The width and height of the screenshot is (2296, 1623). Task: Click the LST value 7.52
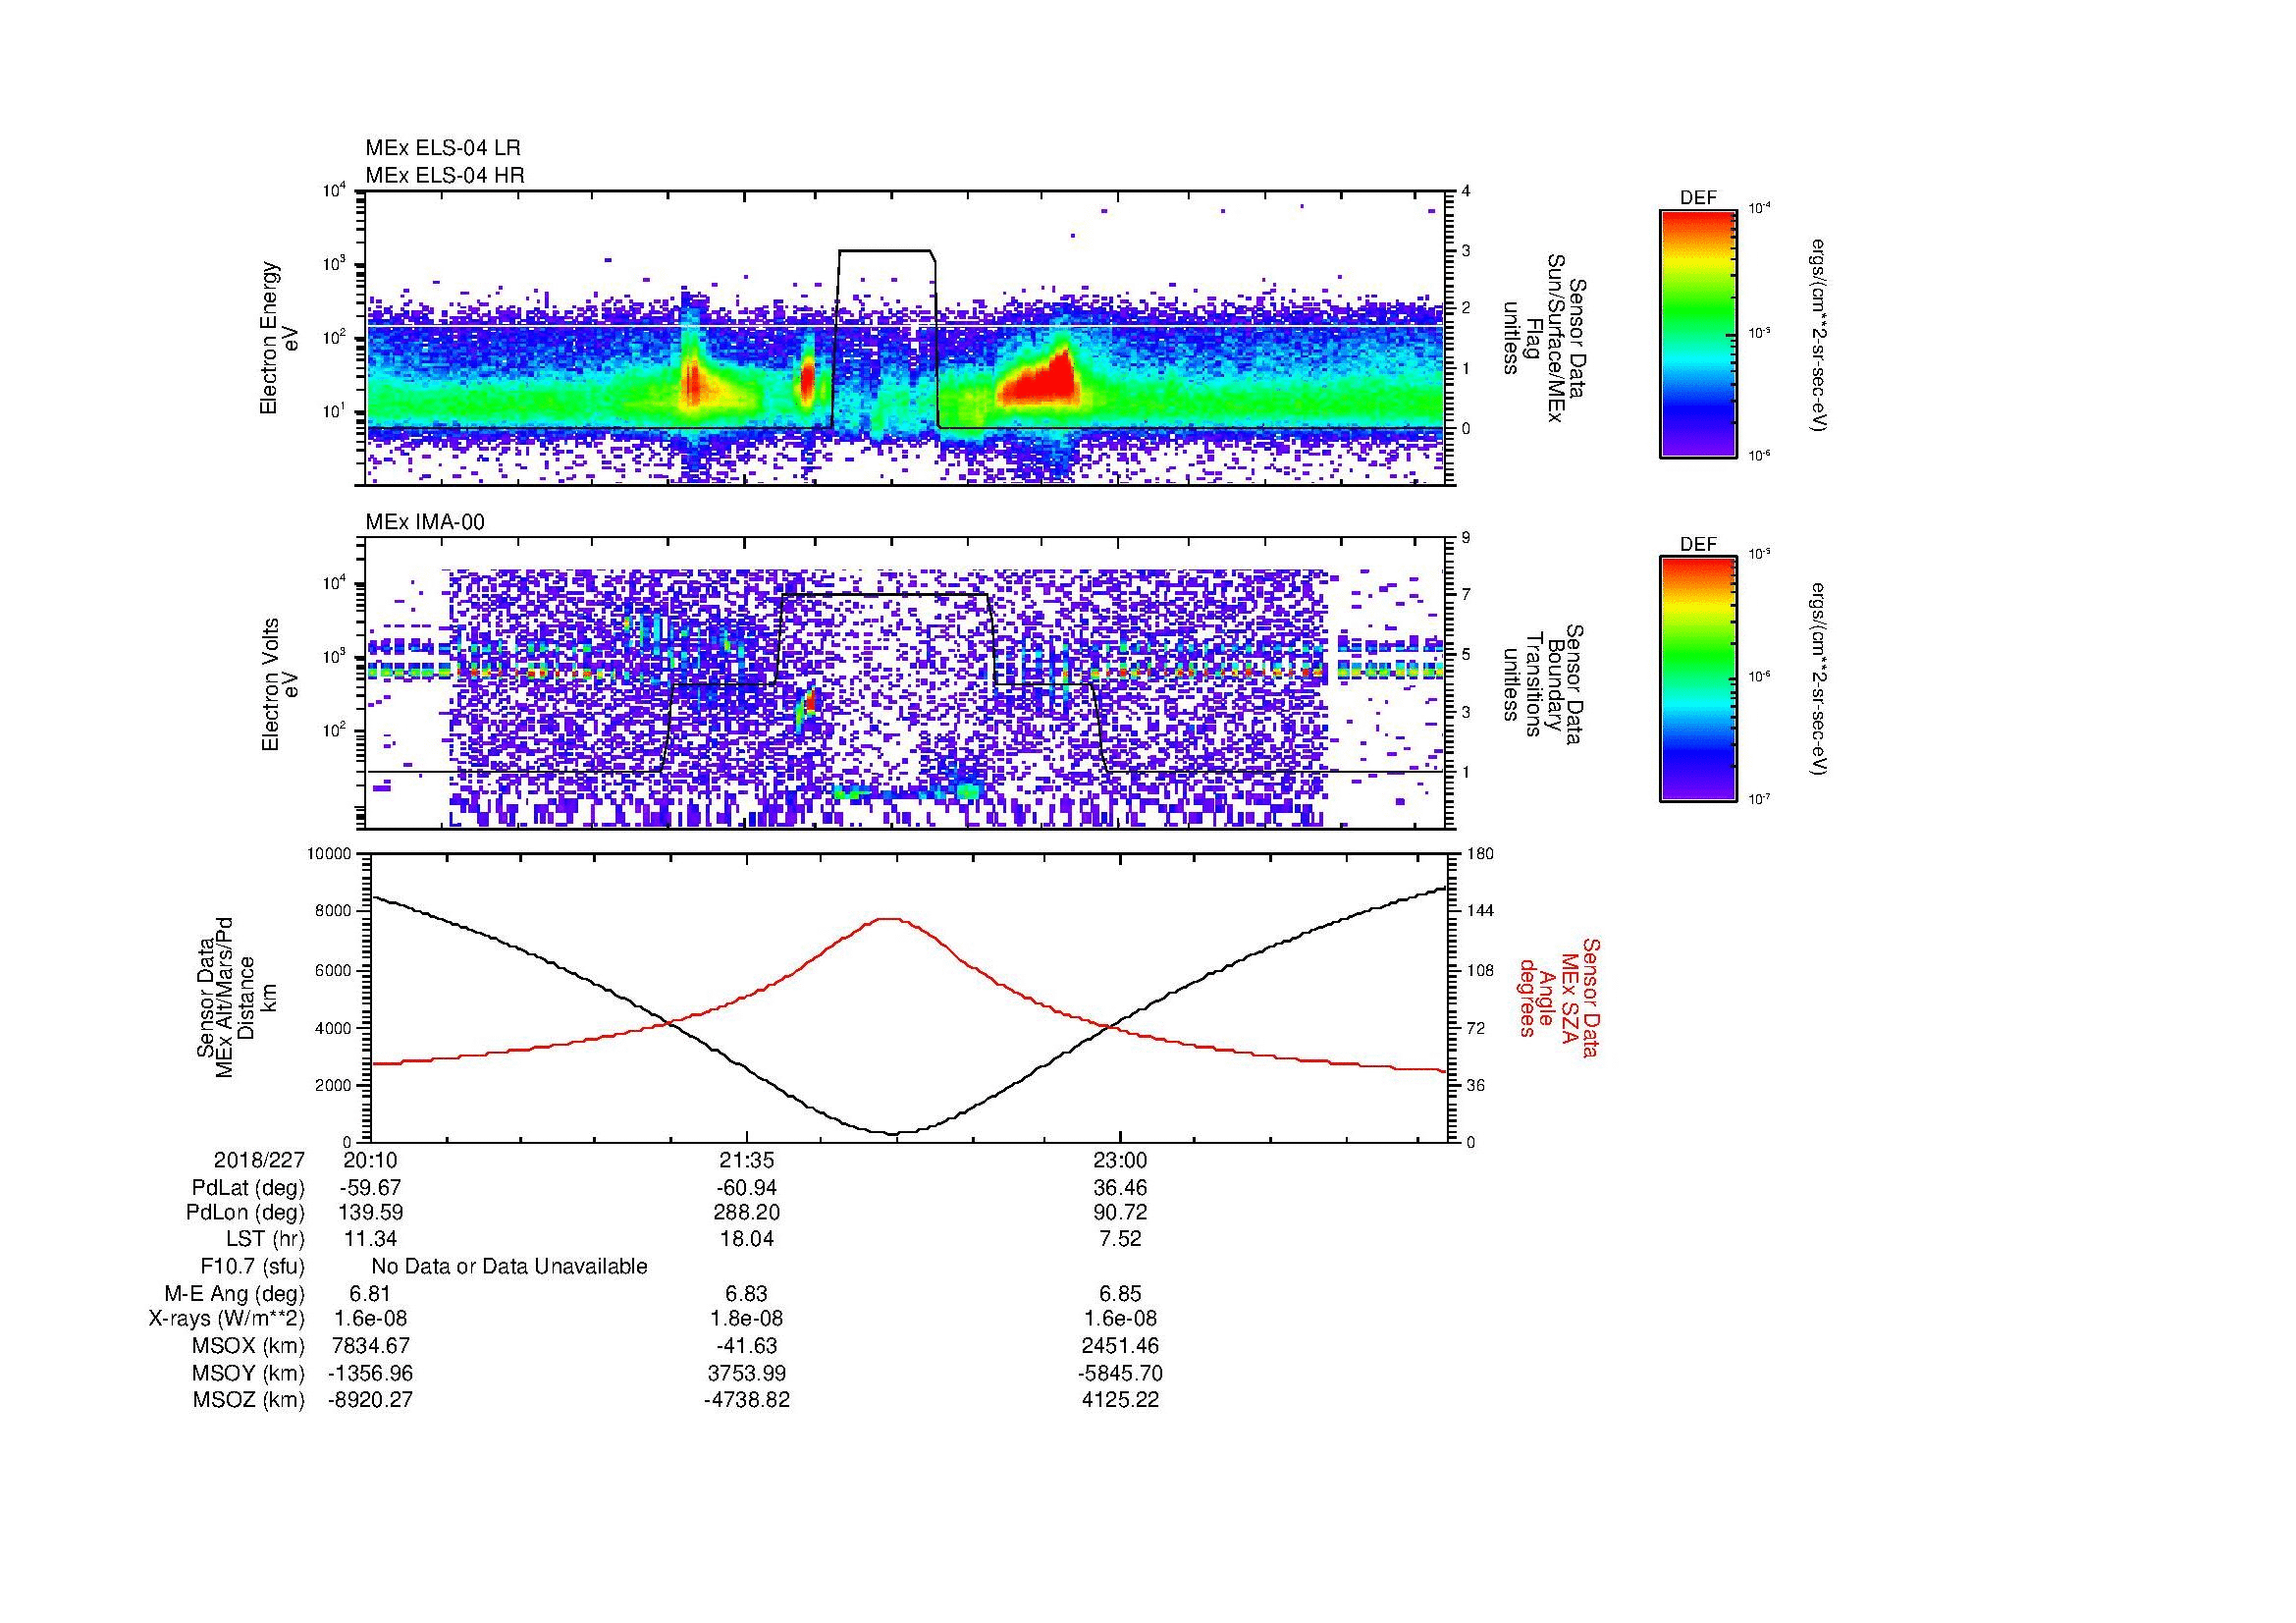1120,1239
